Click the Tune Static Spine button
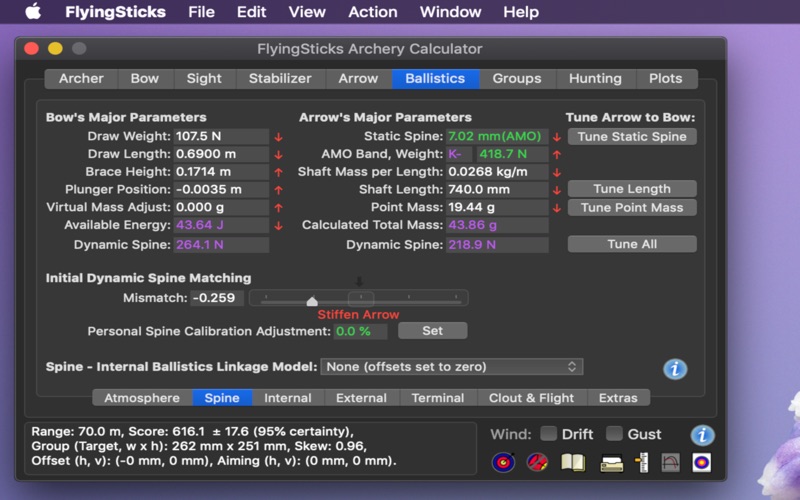 632,137
